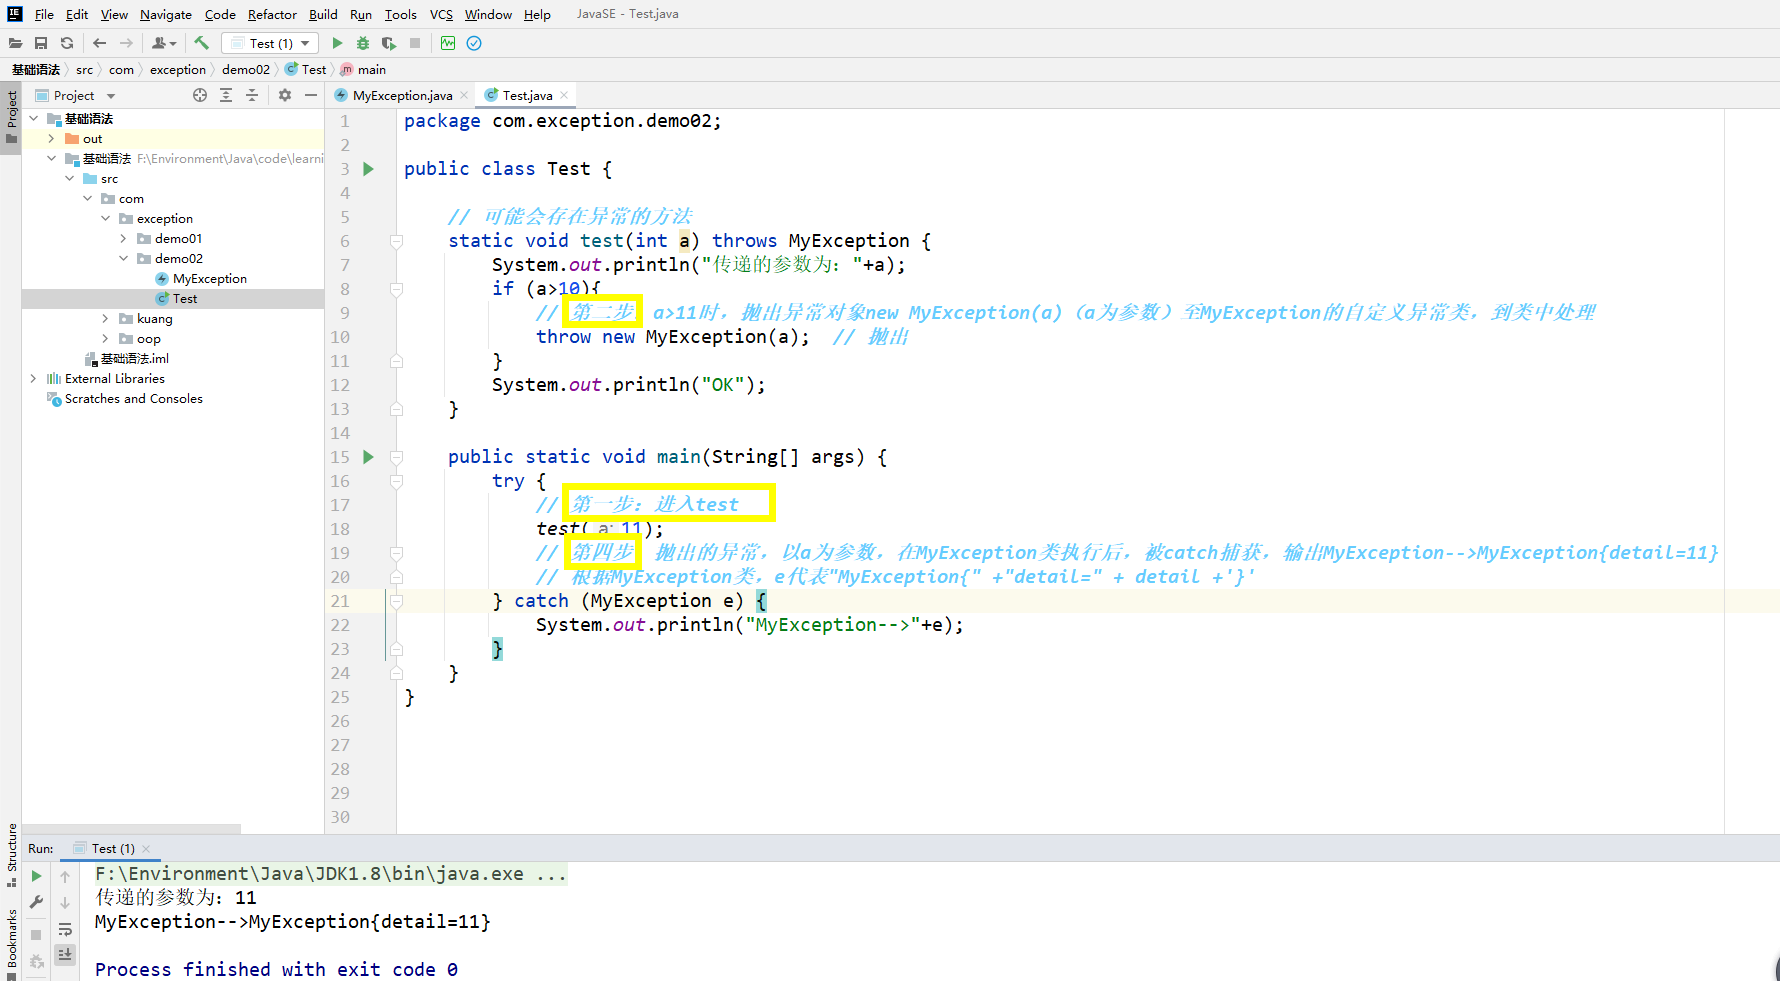
Task: Collapse the exception package
Action: pyautogui.click(x=105, y=219)
